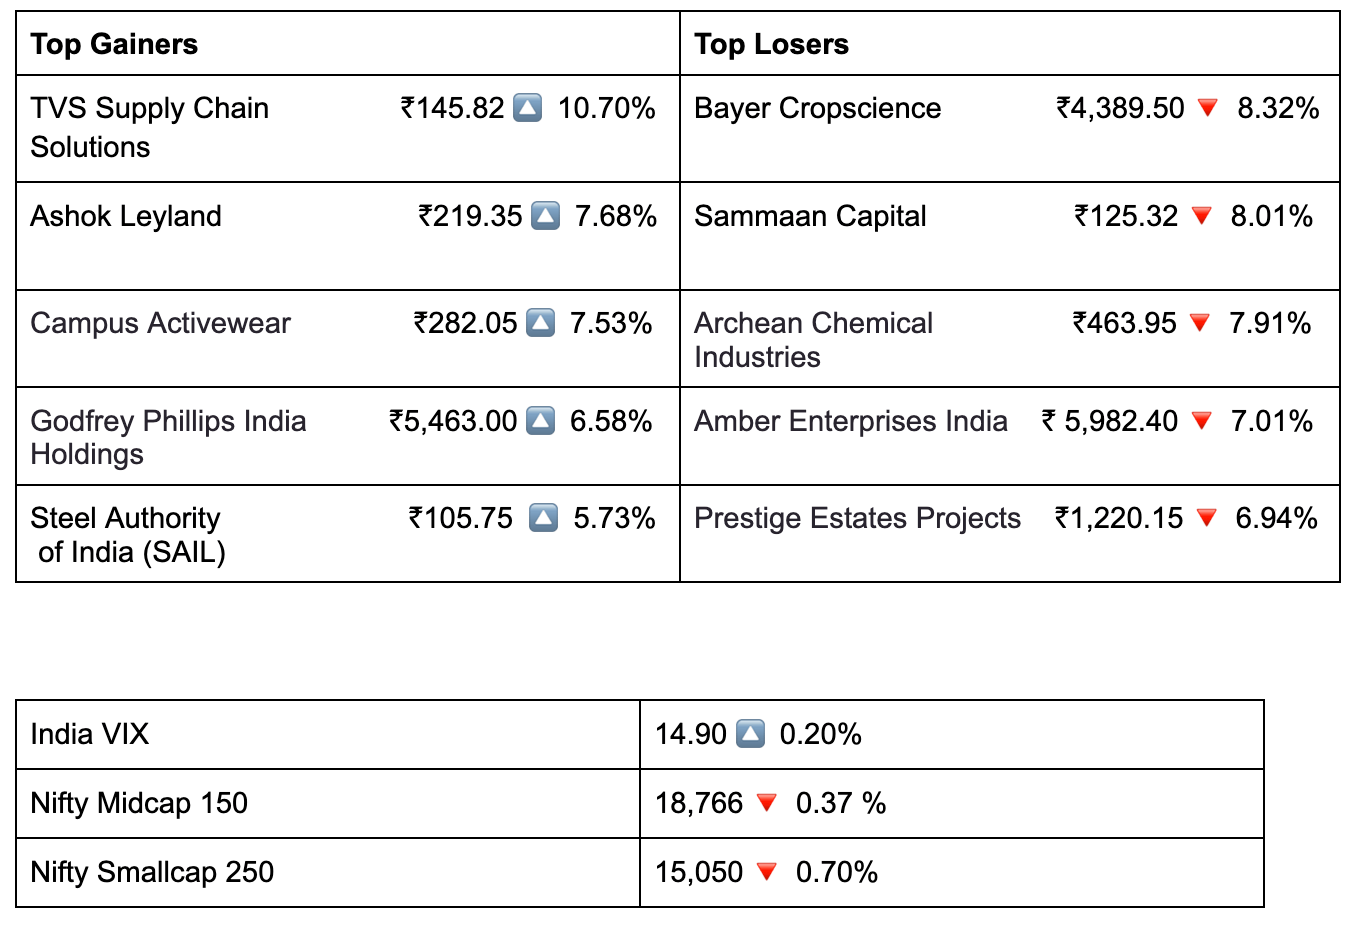Click the red down arrow for Prestige Estates
Viewport: 1352px width, 934px height.
pos(1207,517)
